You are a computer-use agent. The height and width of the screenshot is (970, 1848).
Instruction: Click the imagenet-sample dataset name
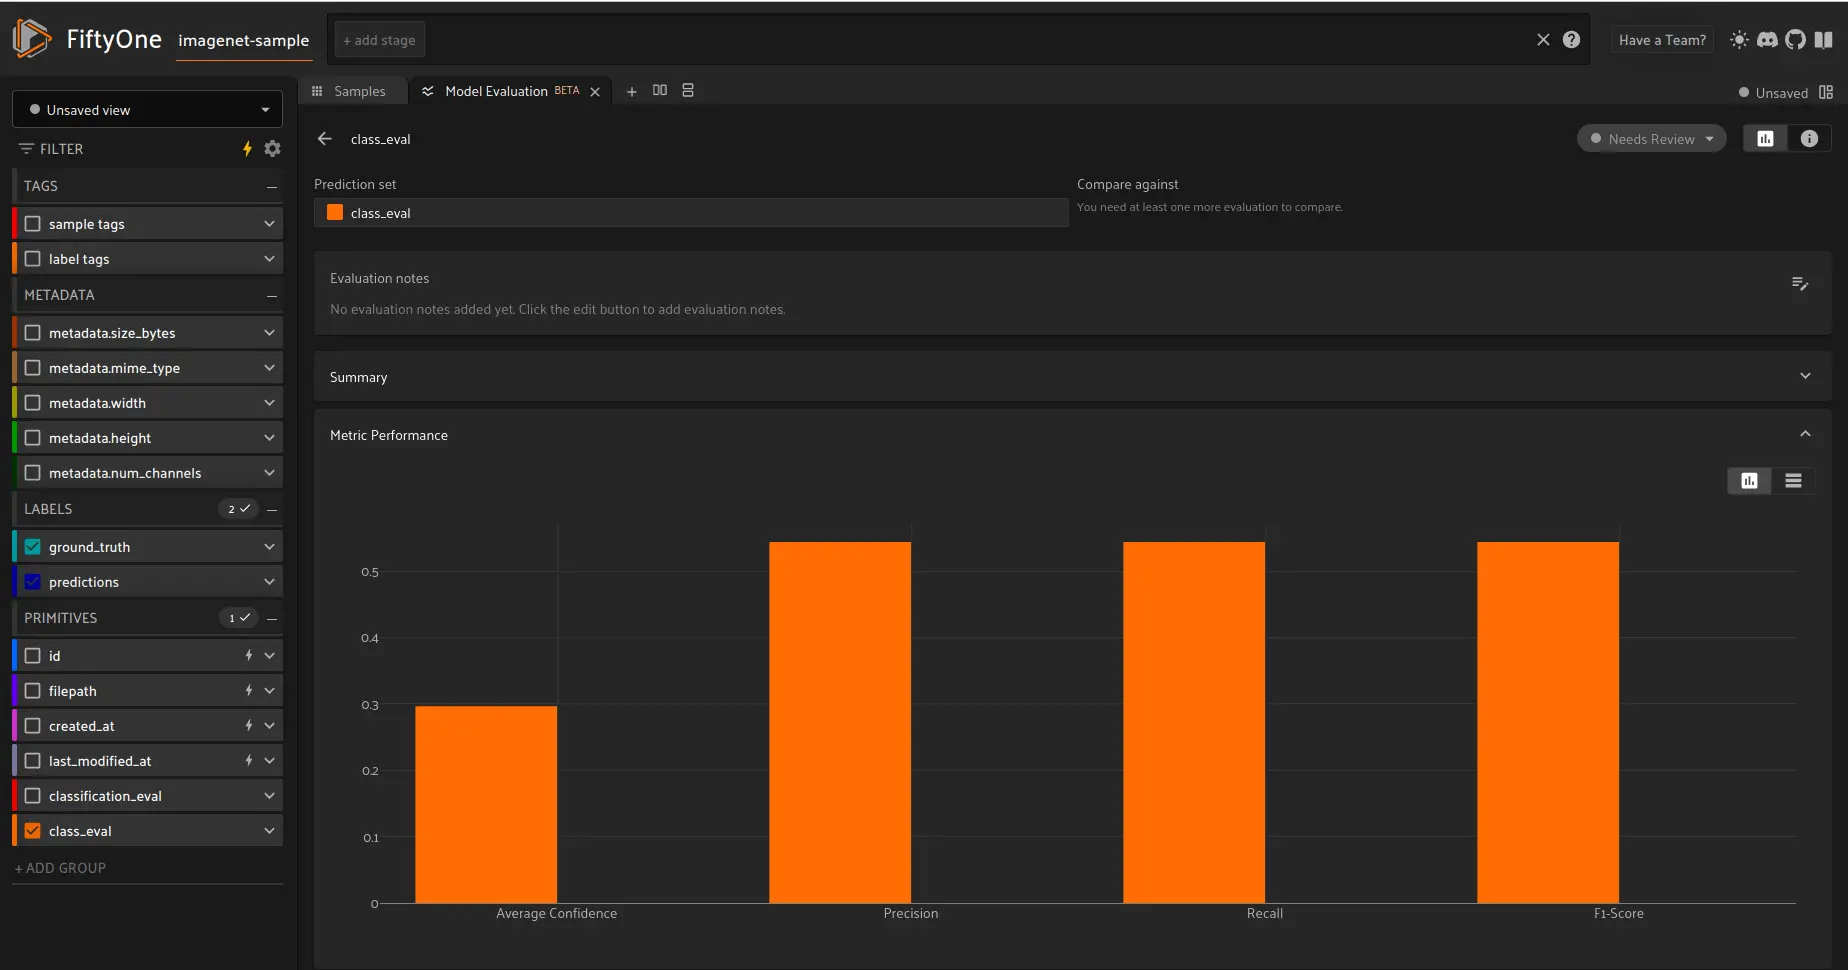(244, 41)
